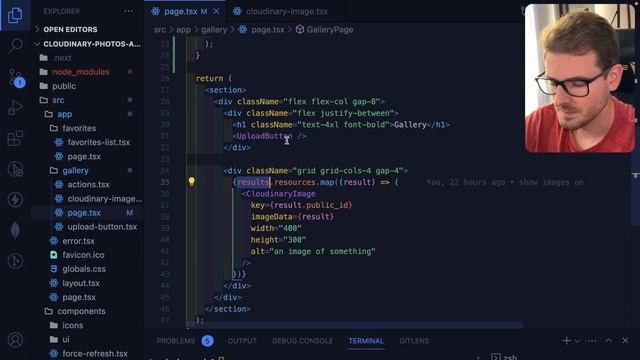Open the MongoDB leaf icon view

[x=15, y=230]
